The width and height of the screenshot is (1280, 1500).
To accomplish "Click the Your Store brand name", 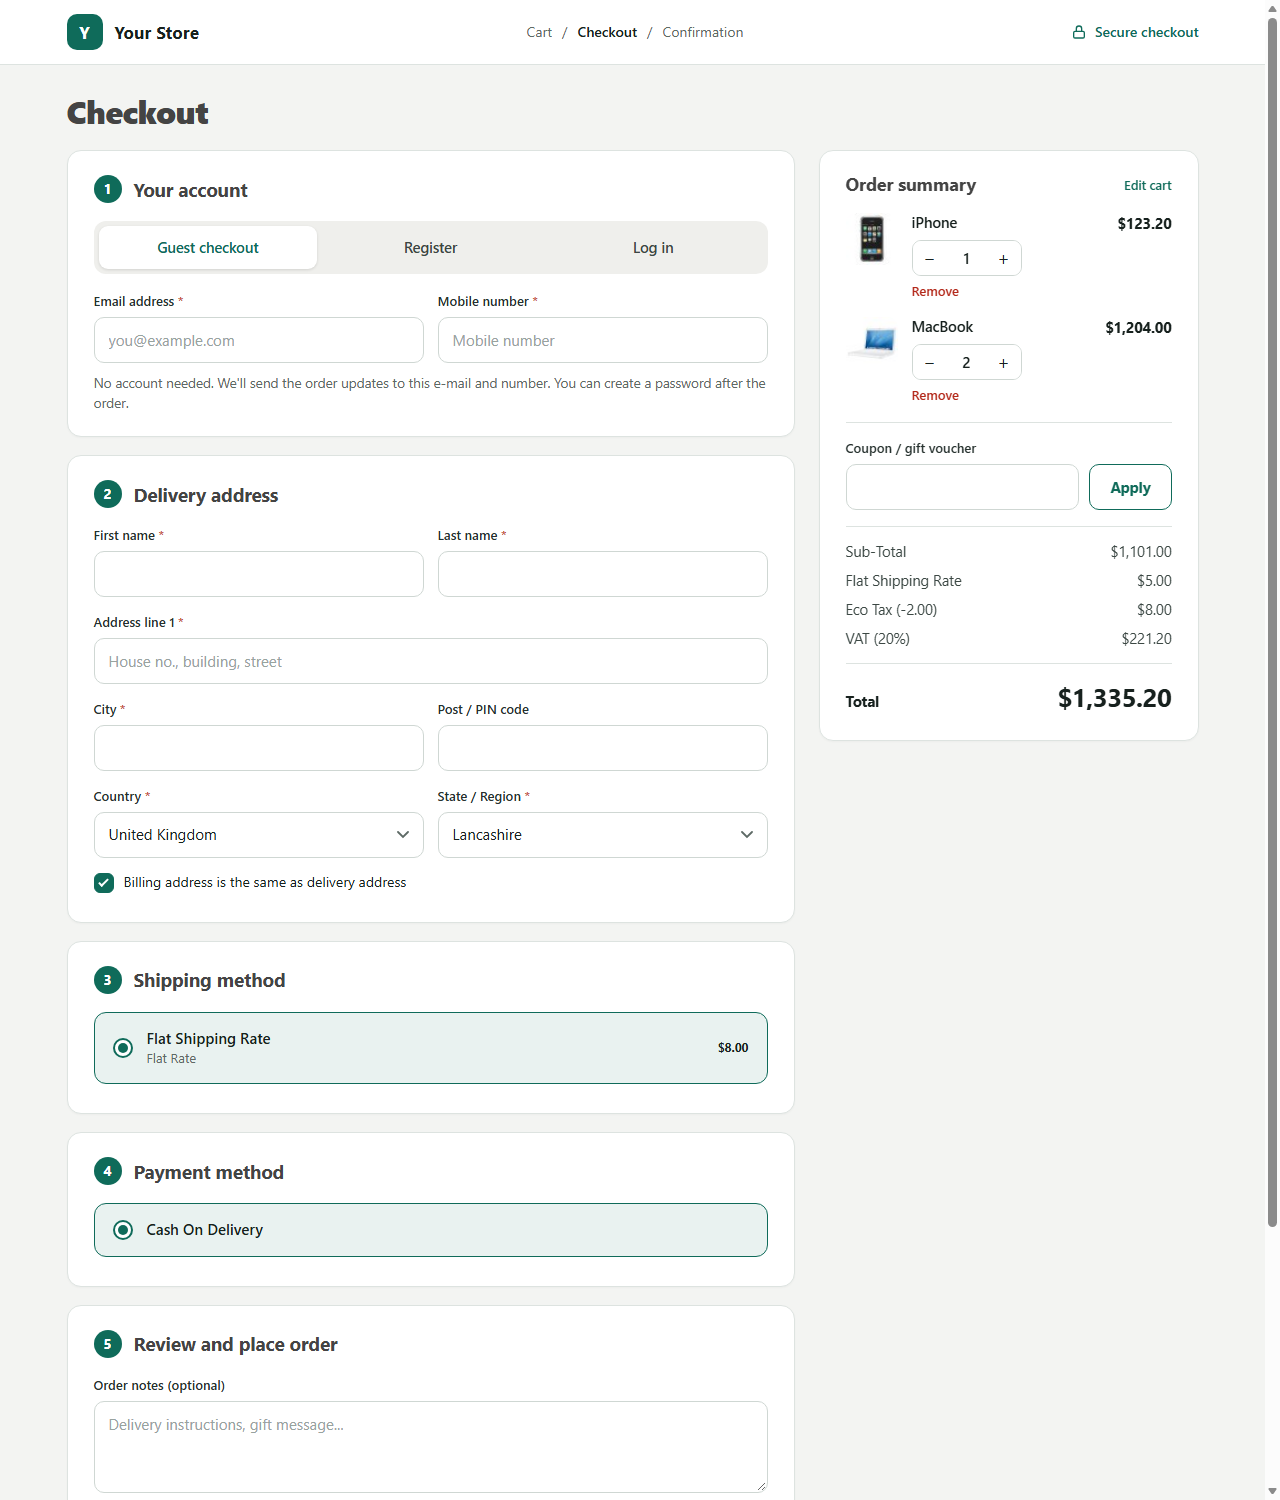I will click(157, 33).
